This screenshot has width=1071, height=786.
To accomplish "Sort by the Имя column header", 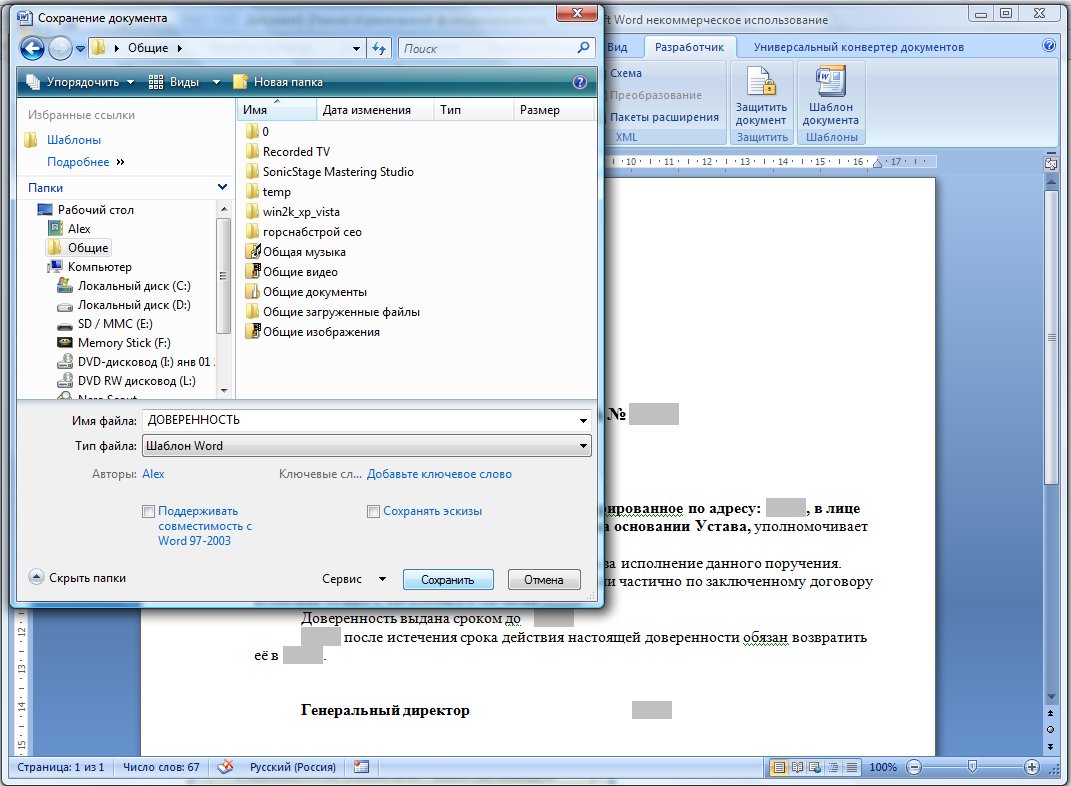I will click(277, 110).
